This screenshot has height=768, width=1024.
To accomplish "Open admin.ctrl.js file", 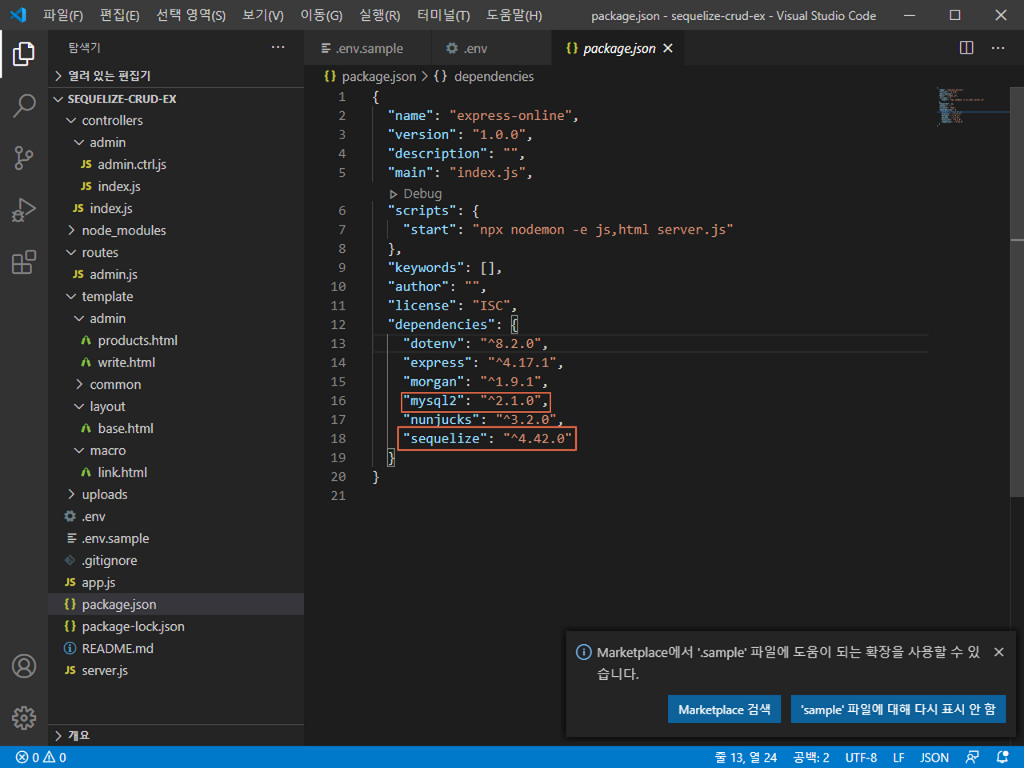I will (132, 165).
